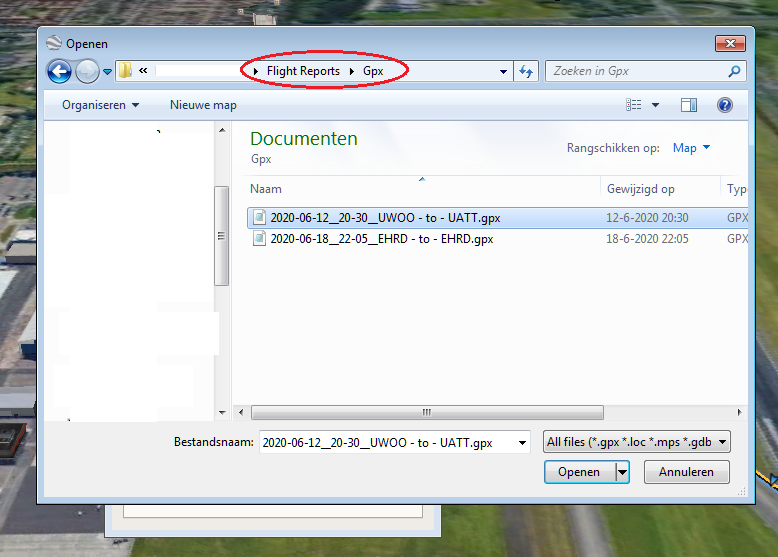This screenshot has width=778, height=557.
Task: Expand the arrow before Gpx breadcrumb
Action: click(352, 71)
